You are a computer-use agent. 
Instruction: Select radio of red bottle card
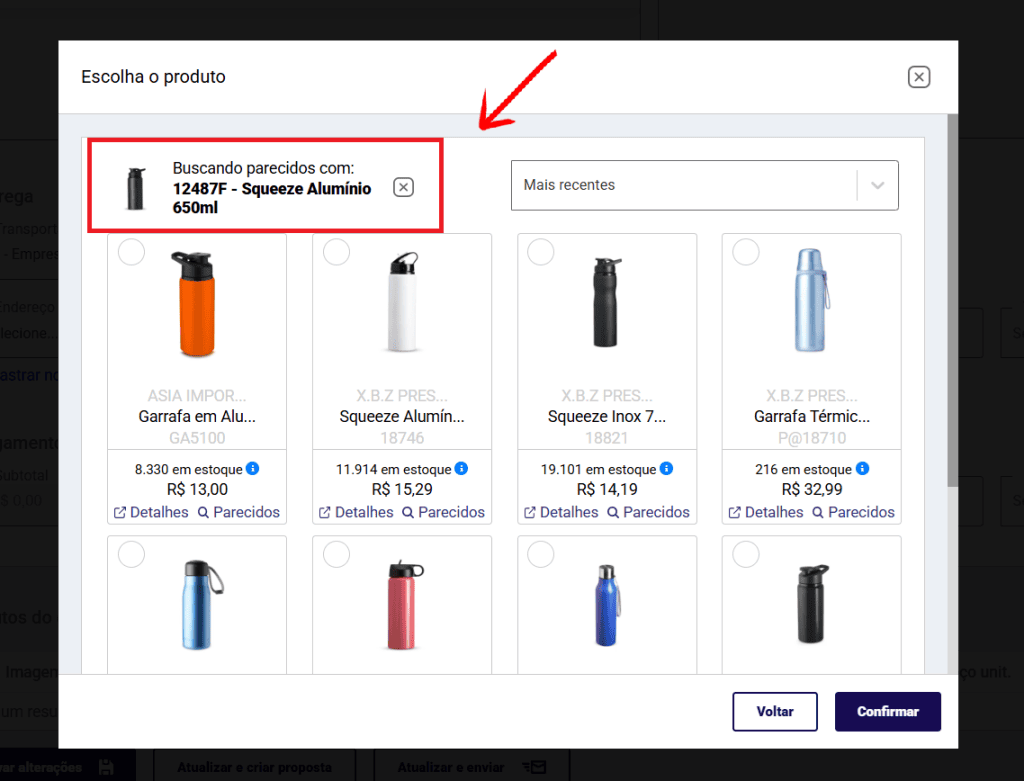coord(336,554)
